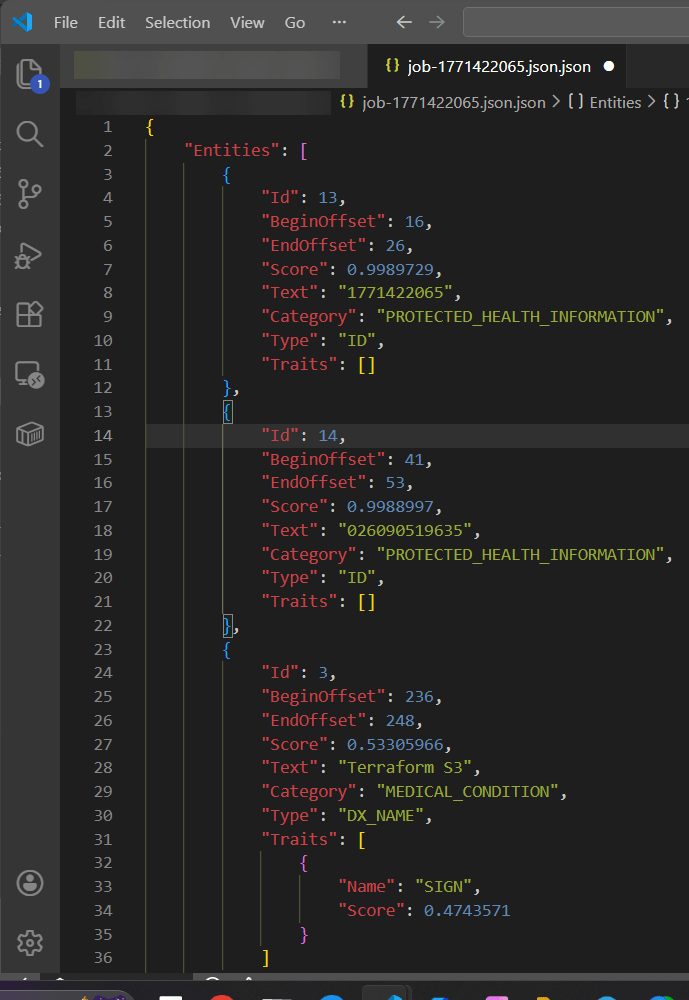Click the Accounts icon
Screen dimensions: 689x1000
click(30, 882)
